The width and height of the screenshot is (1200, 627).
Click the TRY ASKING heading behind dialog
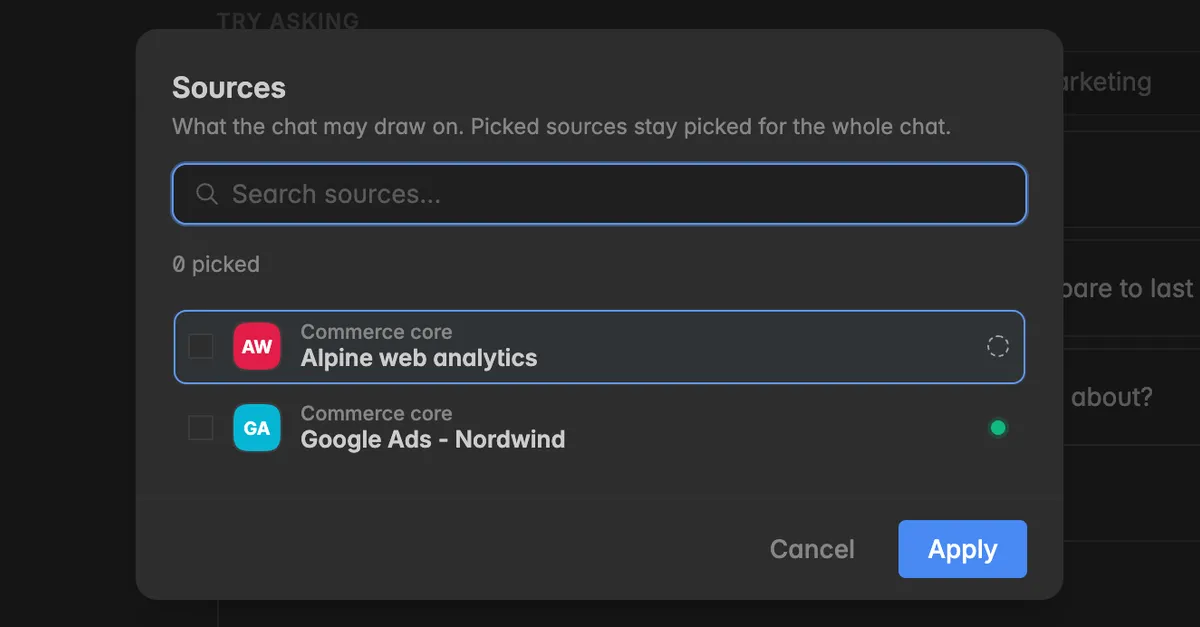288,20
